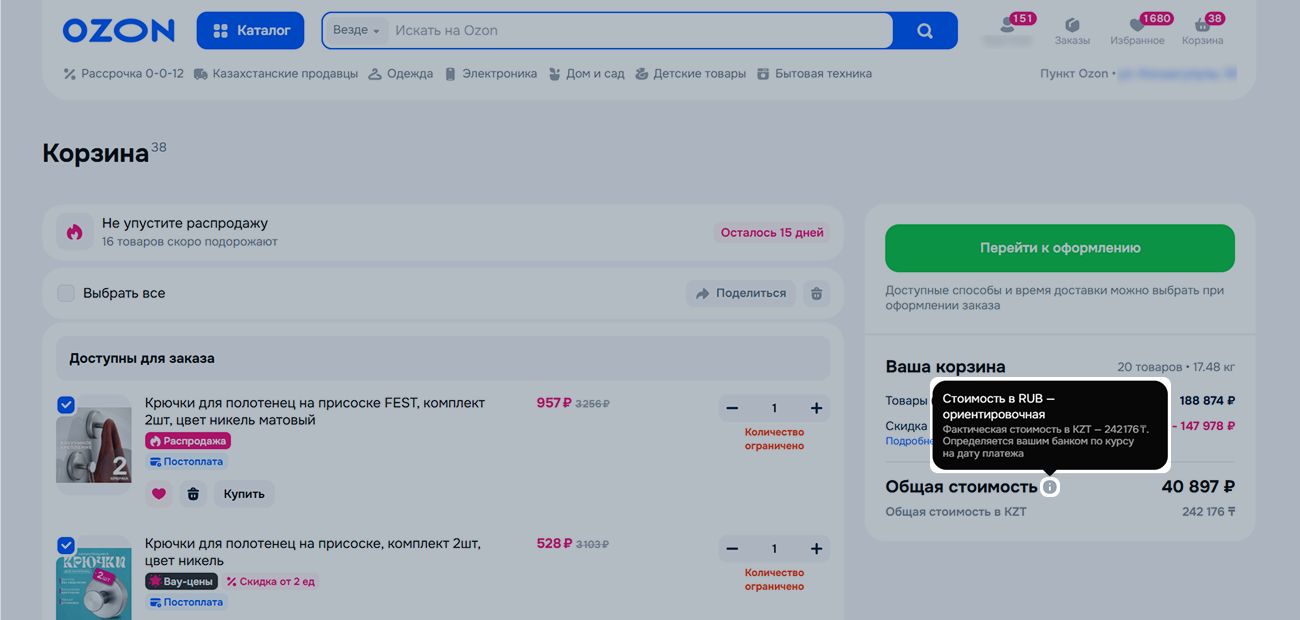Click the Искать на Ozon search field
Viewport: 1300px width, 620px height.
pyautogui.click(x=640, y=31)
